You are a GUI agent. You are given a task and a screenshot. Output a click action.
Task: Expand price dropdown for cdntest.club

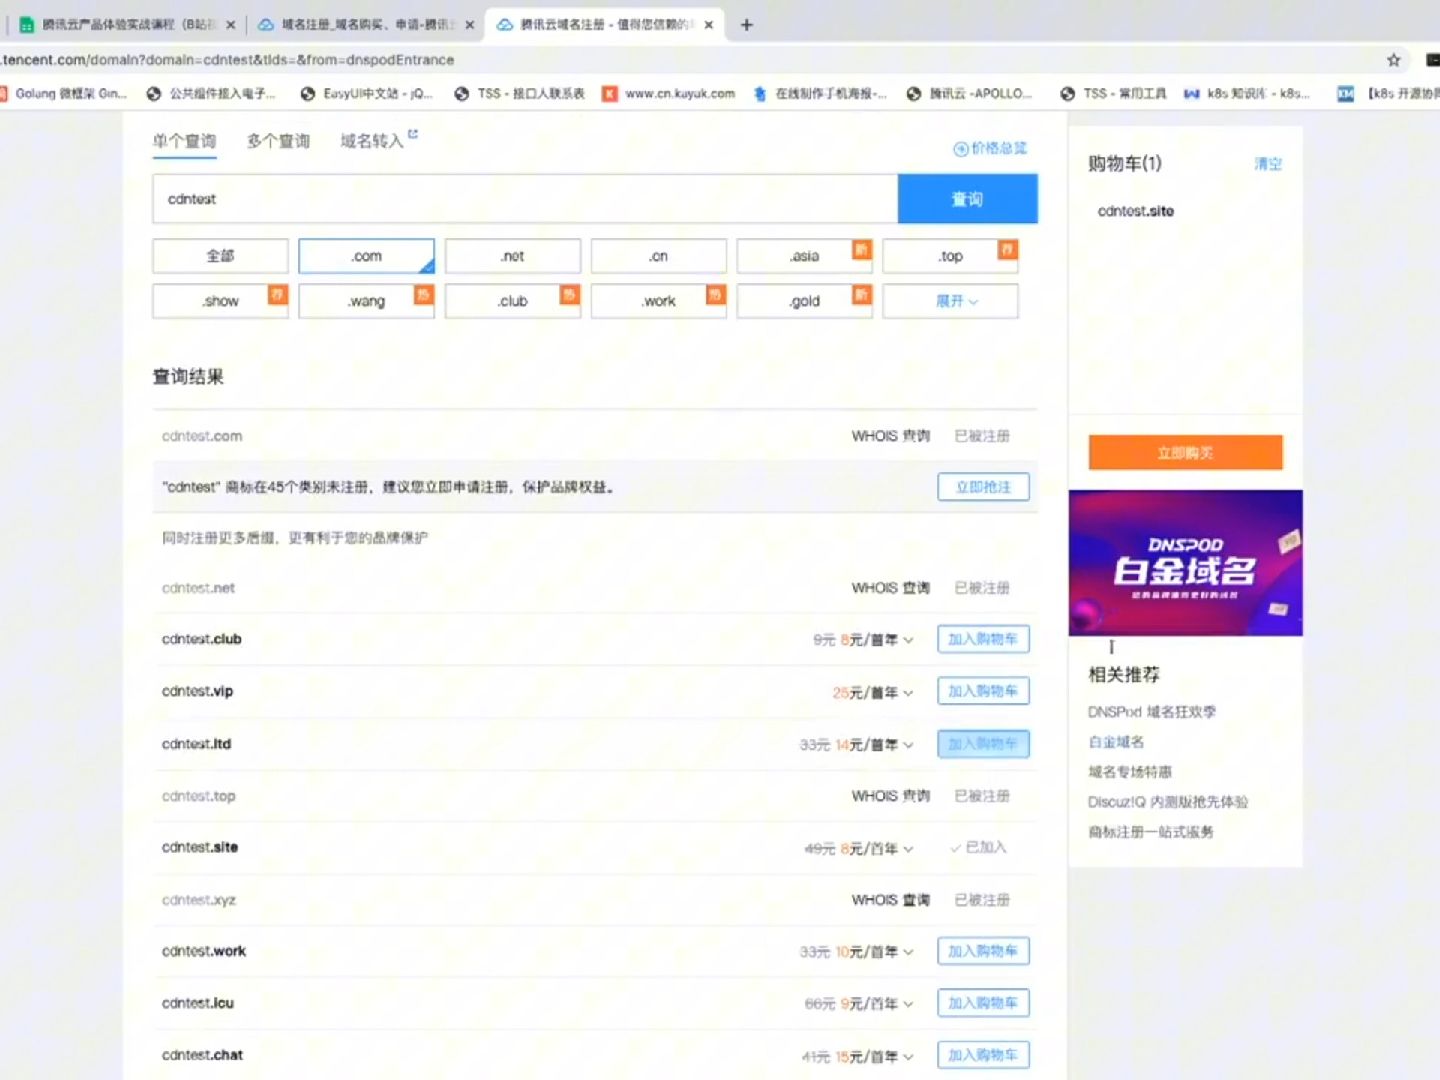point(908,640)
